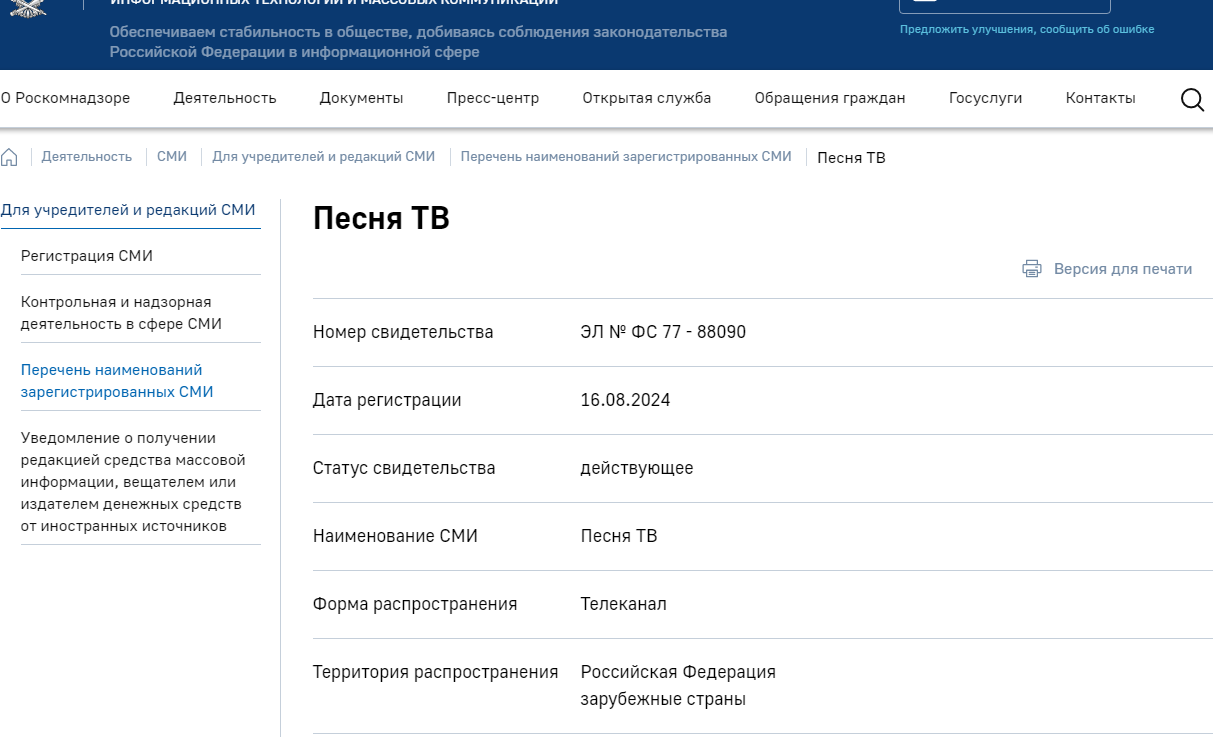The height and width of the screenshot is (737, 1213).
Task: Click the printer icon for print version
Action: [x=1032, y=269]
